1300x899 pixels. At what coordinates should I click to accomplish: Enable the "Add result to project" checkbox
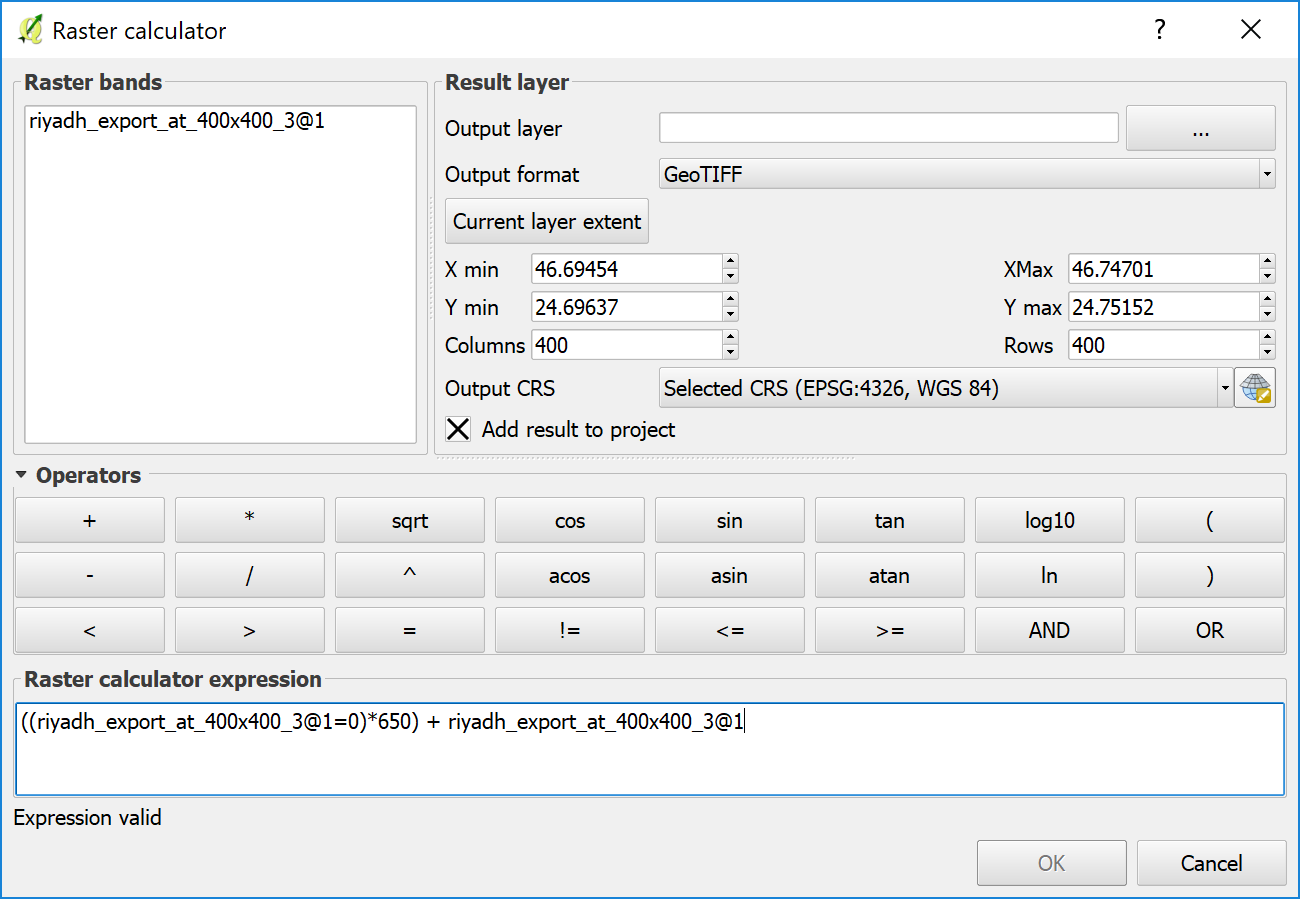(x=458, y=429)
